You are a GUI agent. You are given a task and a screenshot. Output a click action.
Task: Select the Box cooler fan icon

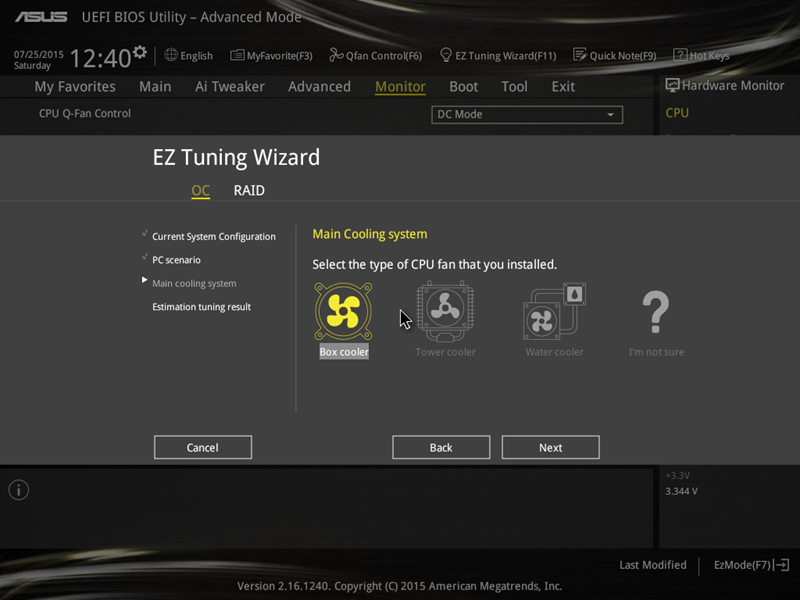coord(343,311)
